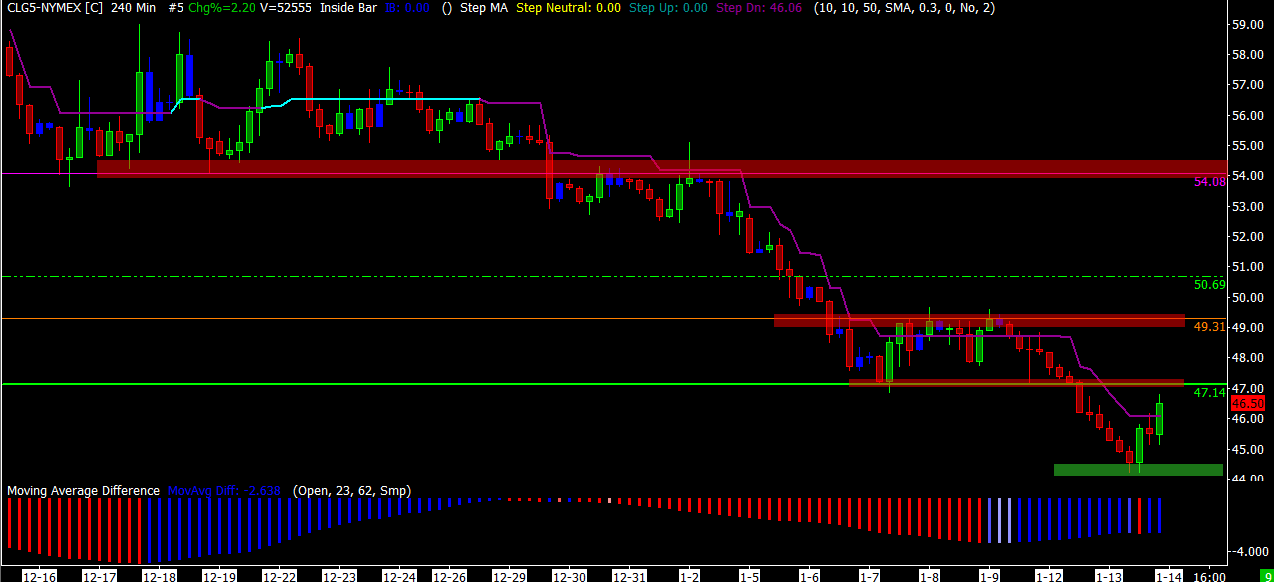Open Step MA parameters (10, 10, 50, SMA...)
This screenshot has width=1274, height=582.
click(x=905, y=8)
